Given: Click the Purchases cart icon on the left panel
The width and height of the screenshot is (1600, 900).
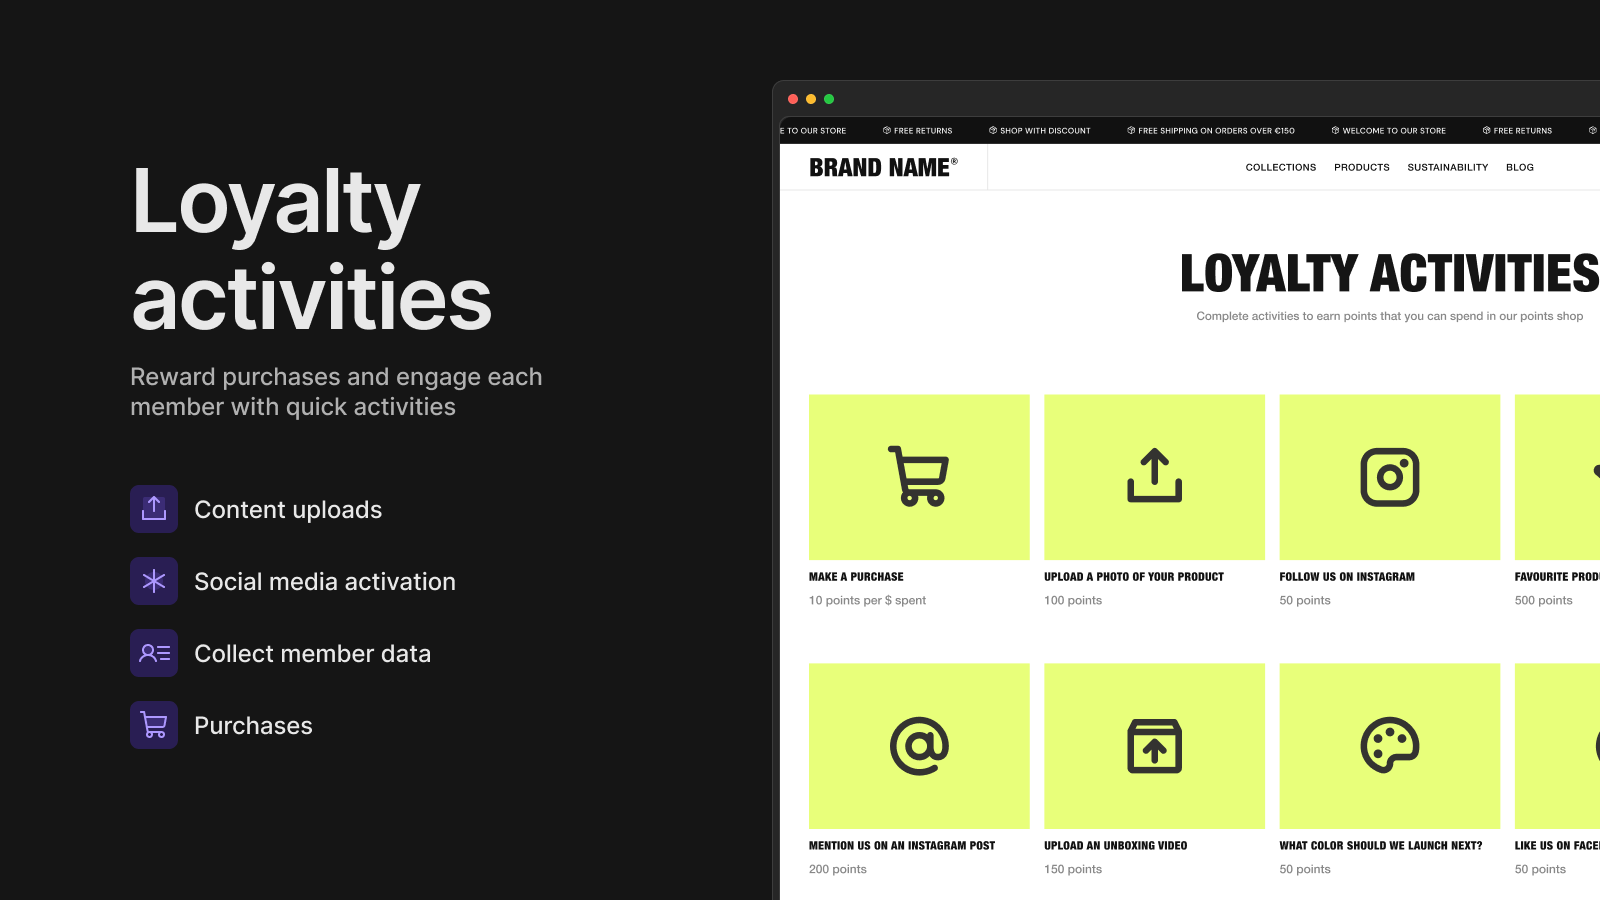Looking at the screenshot, I should point(153,725).
